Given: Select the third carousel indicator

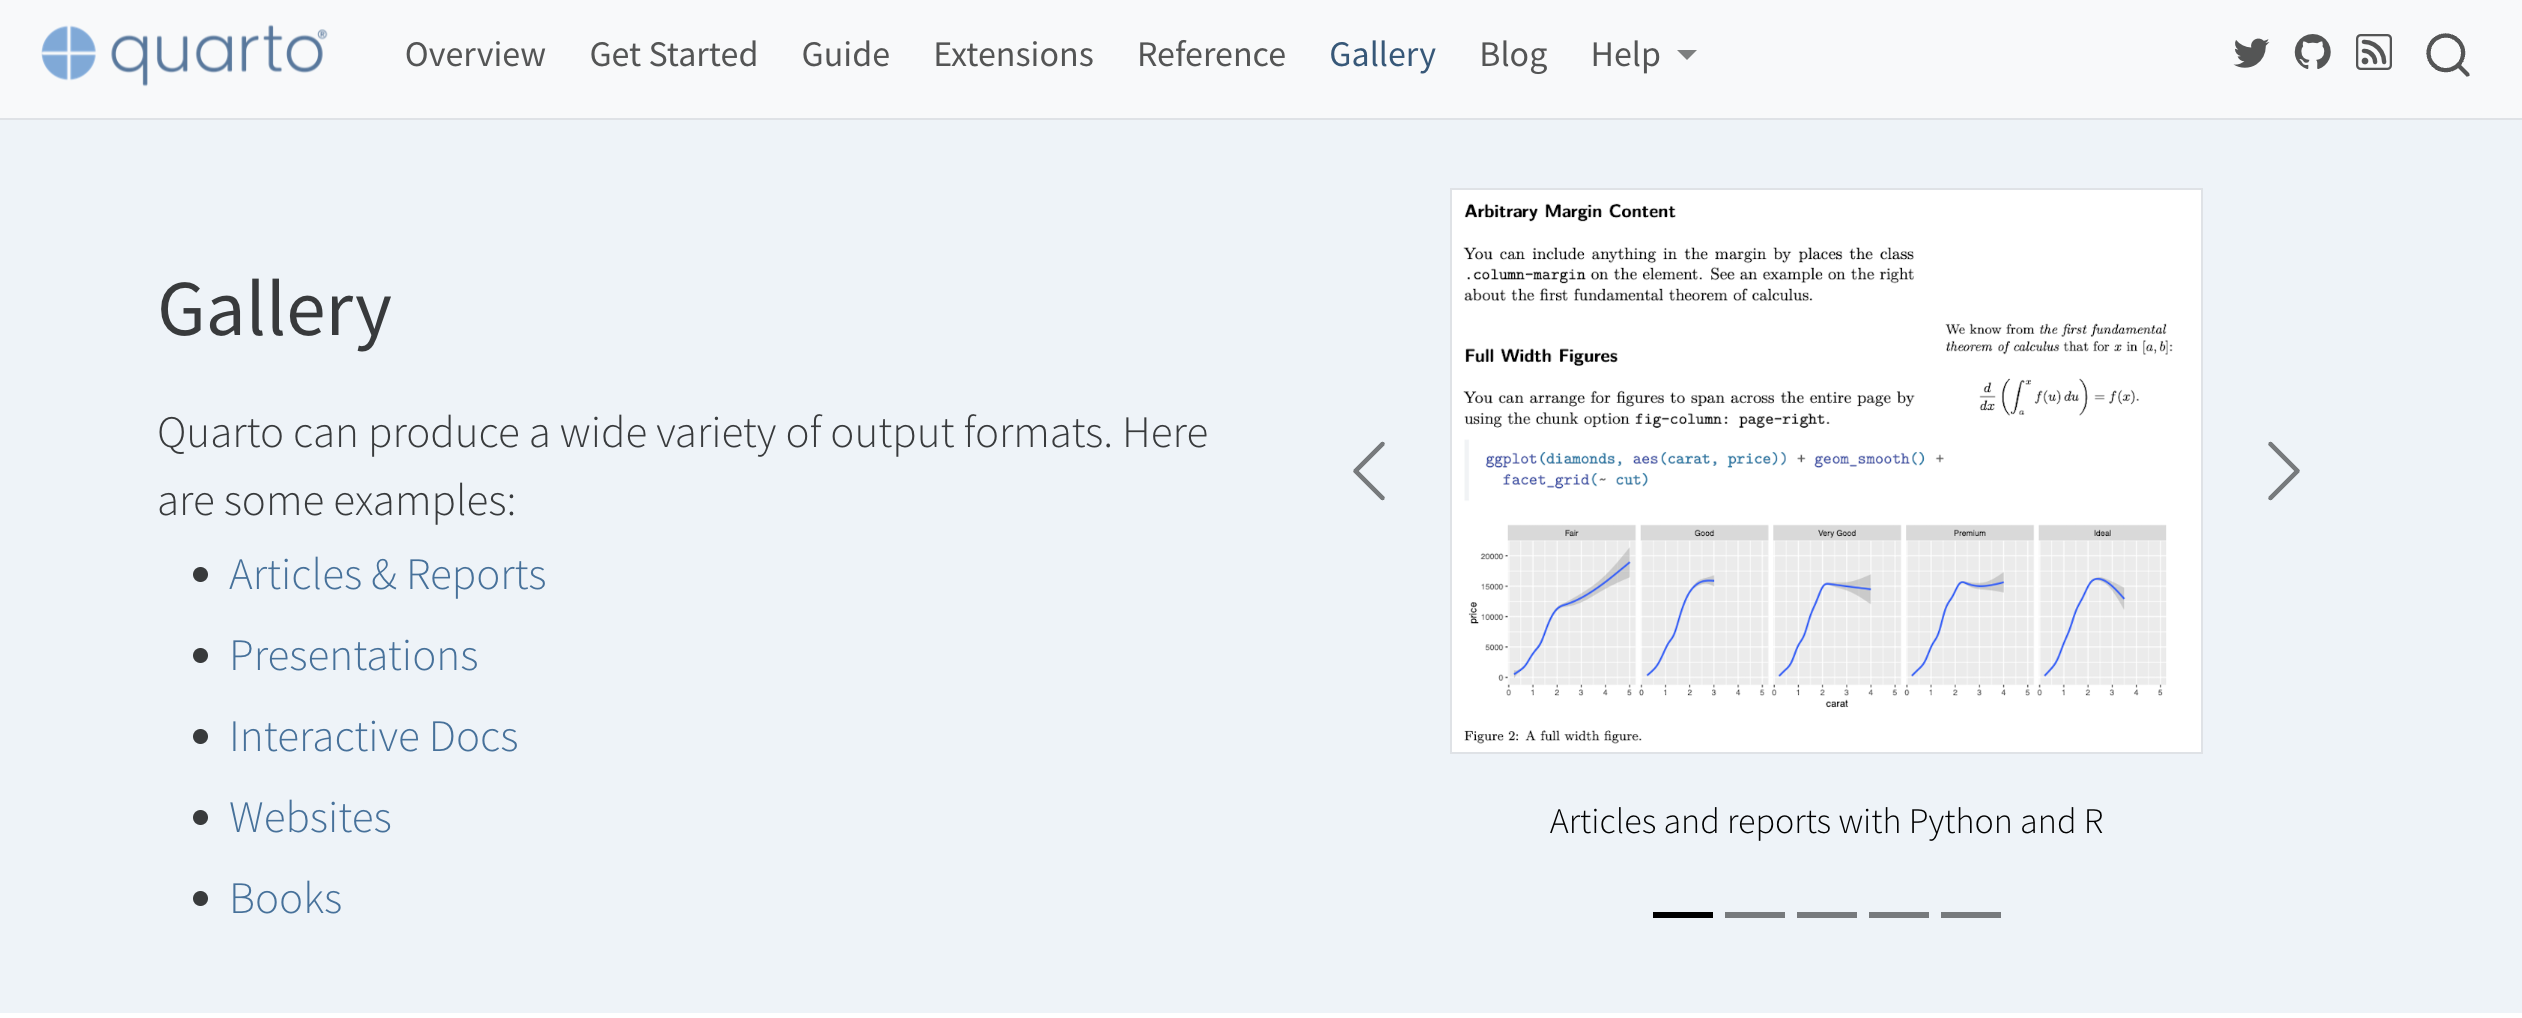Looking at the screenshot, I should (x=1826, y=914).
